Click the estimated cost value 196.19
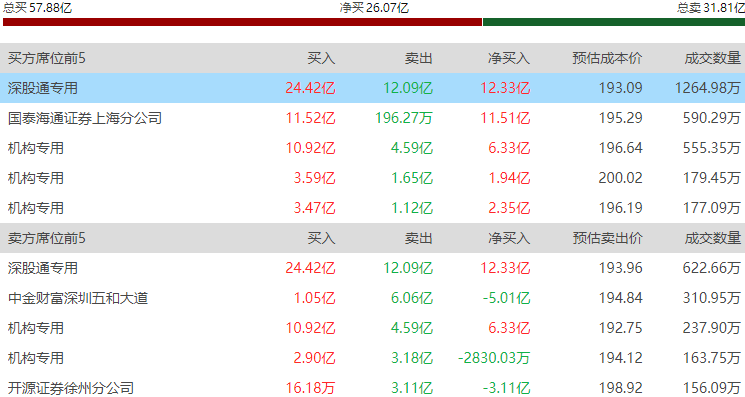 pyautogui.click(x=621, y=208)
